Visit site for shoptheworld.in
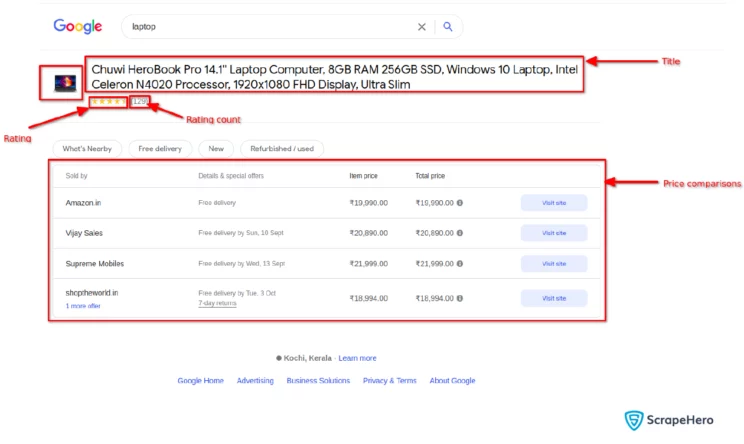Image resolution: width=744 pixels, height=444 pixels. point(554,298)
